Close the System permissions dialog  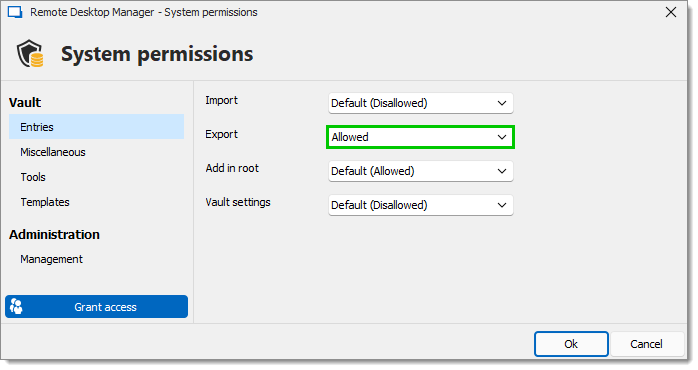[x=671, y=12]
